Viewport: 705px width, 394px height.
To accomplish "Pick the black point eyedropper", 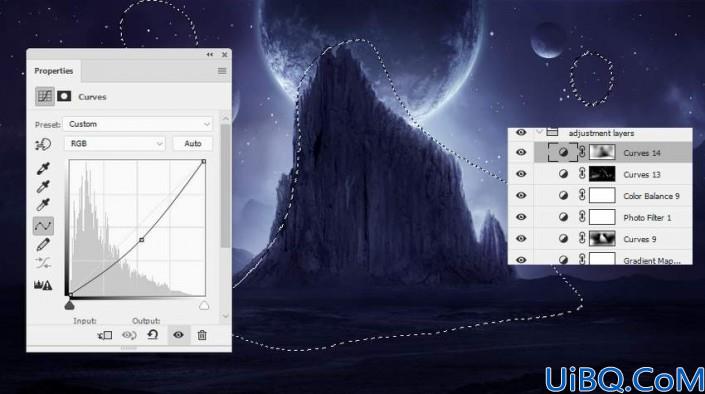I will coord(43,168).
